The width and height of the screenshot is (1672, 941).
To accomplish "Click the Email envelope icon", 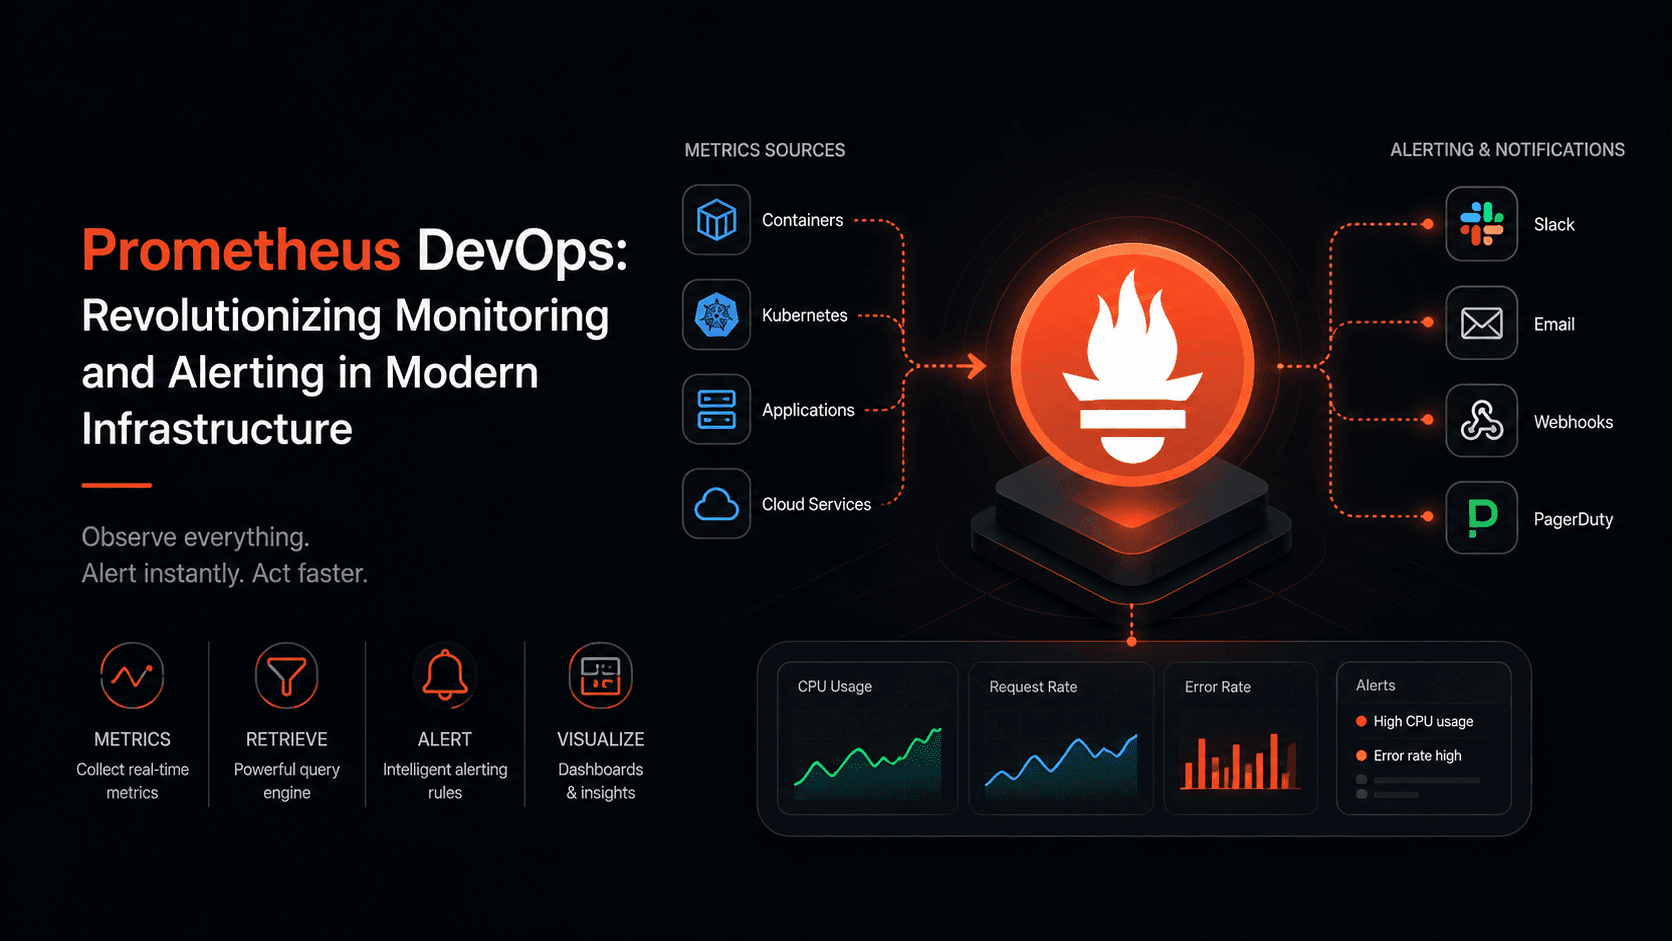I will (1481, 323).
